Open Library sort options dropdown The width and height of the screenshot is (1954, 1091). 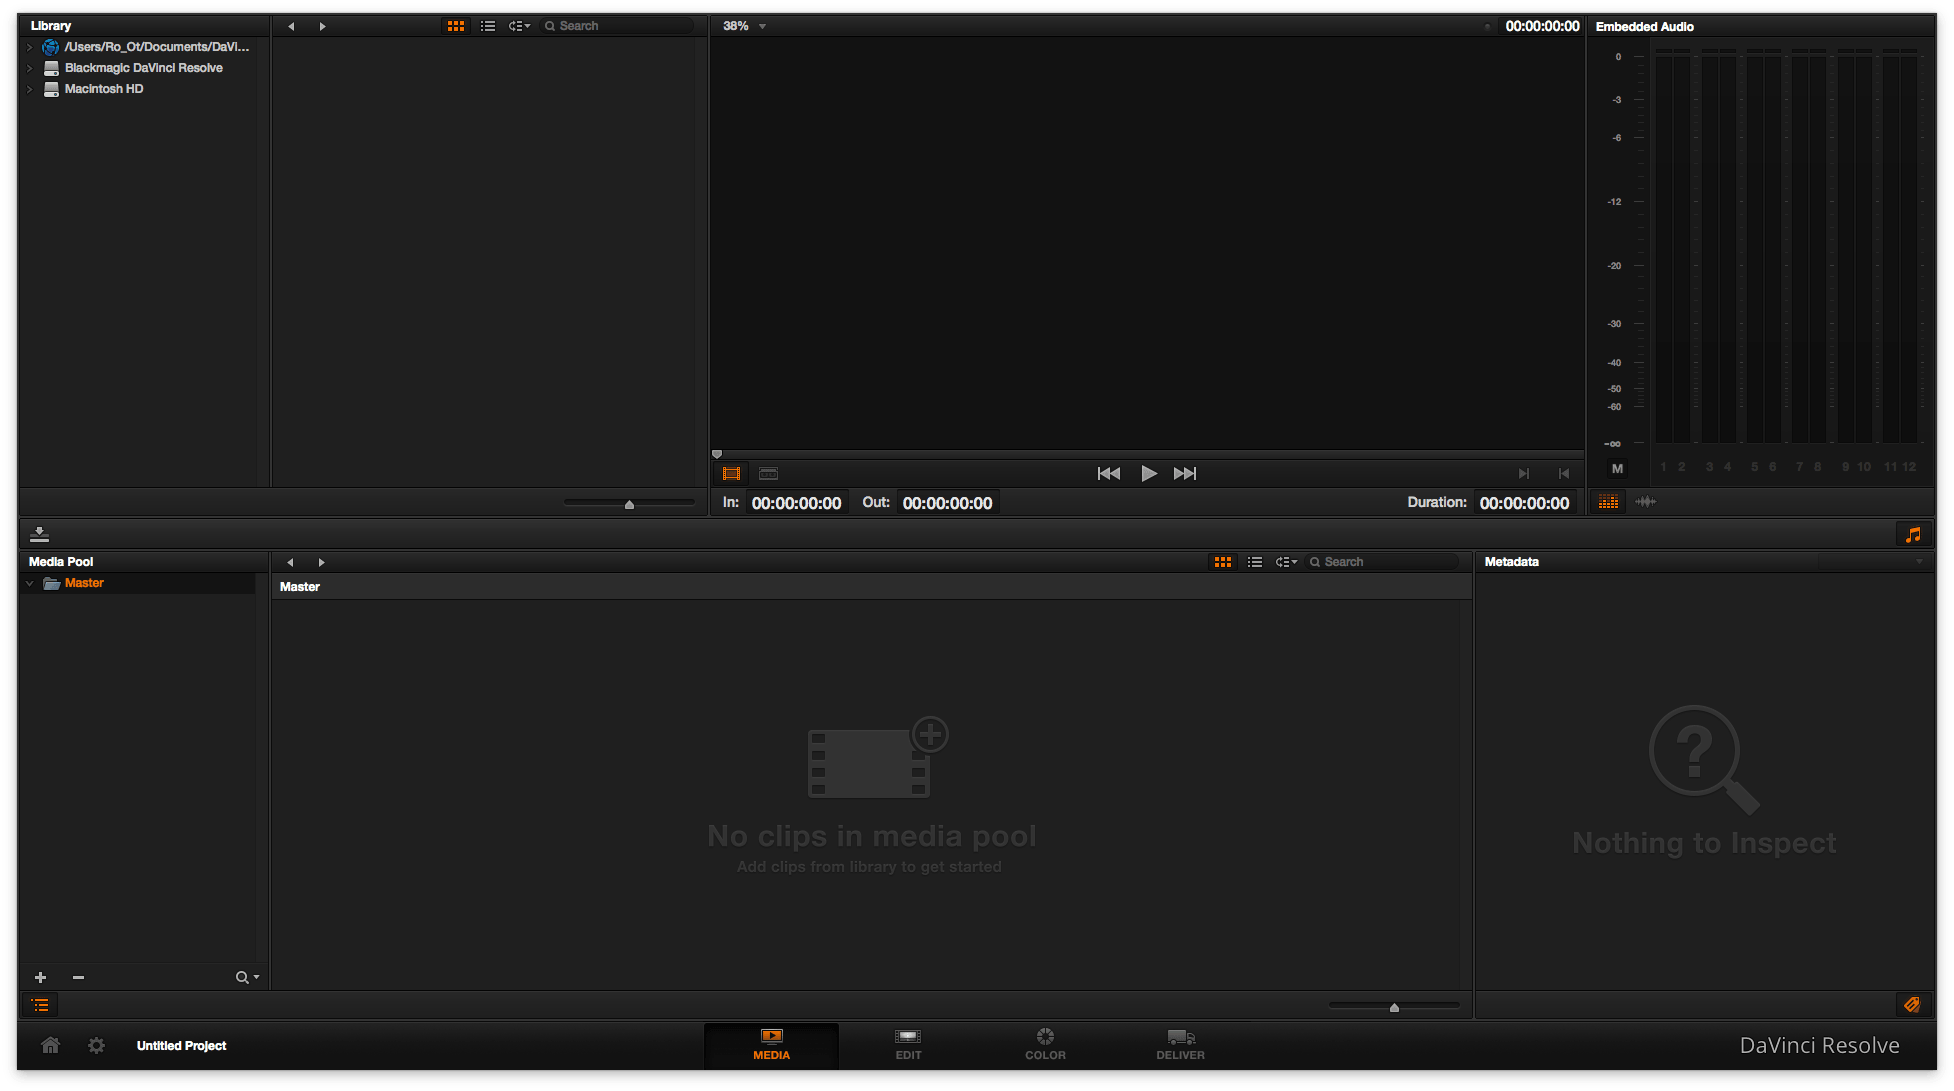tap(519, 26)
